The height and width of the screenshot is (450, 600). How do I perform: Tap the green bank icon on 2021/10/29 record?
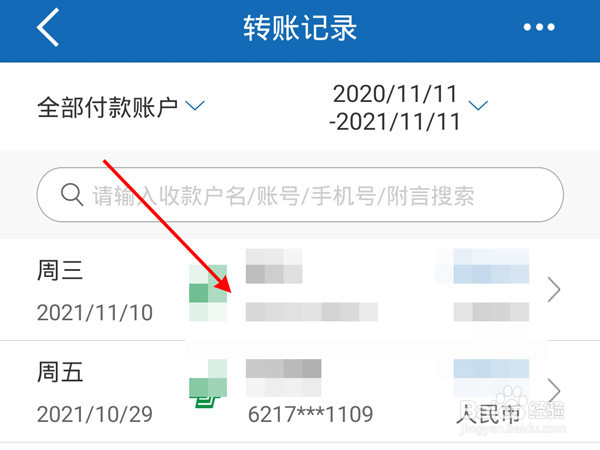point(208,383)
